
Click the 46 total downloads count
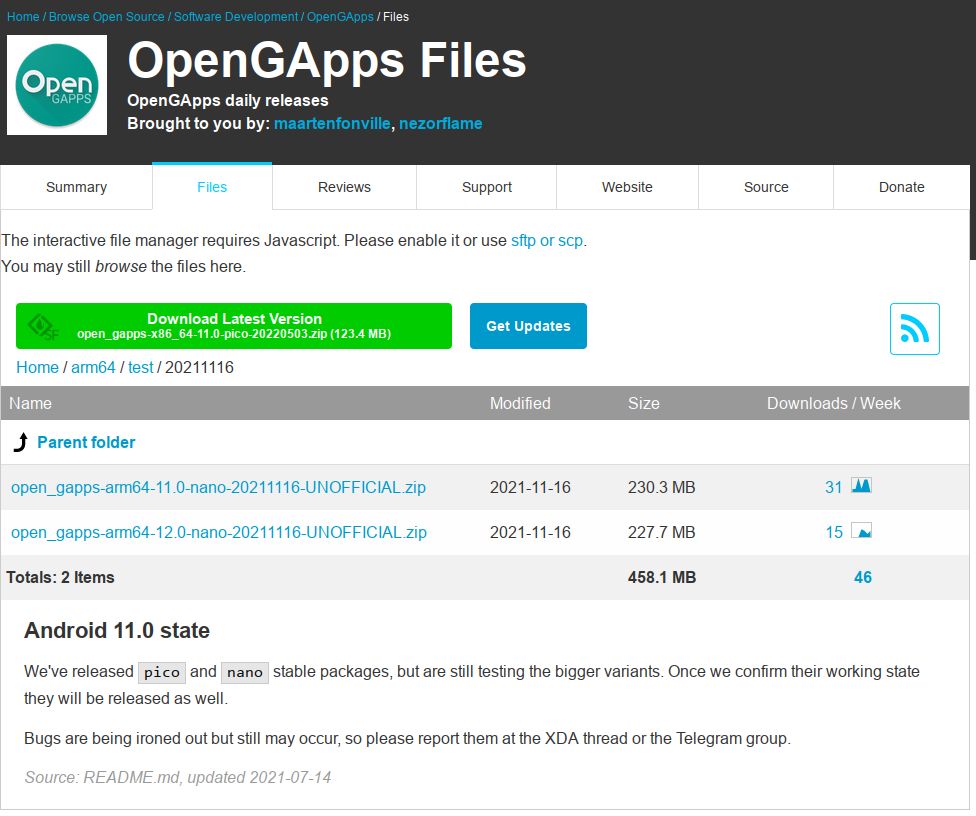[863, 577]
